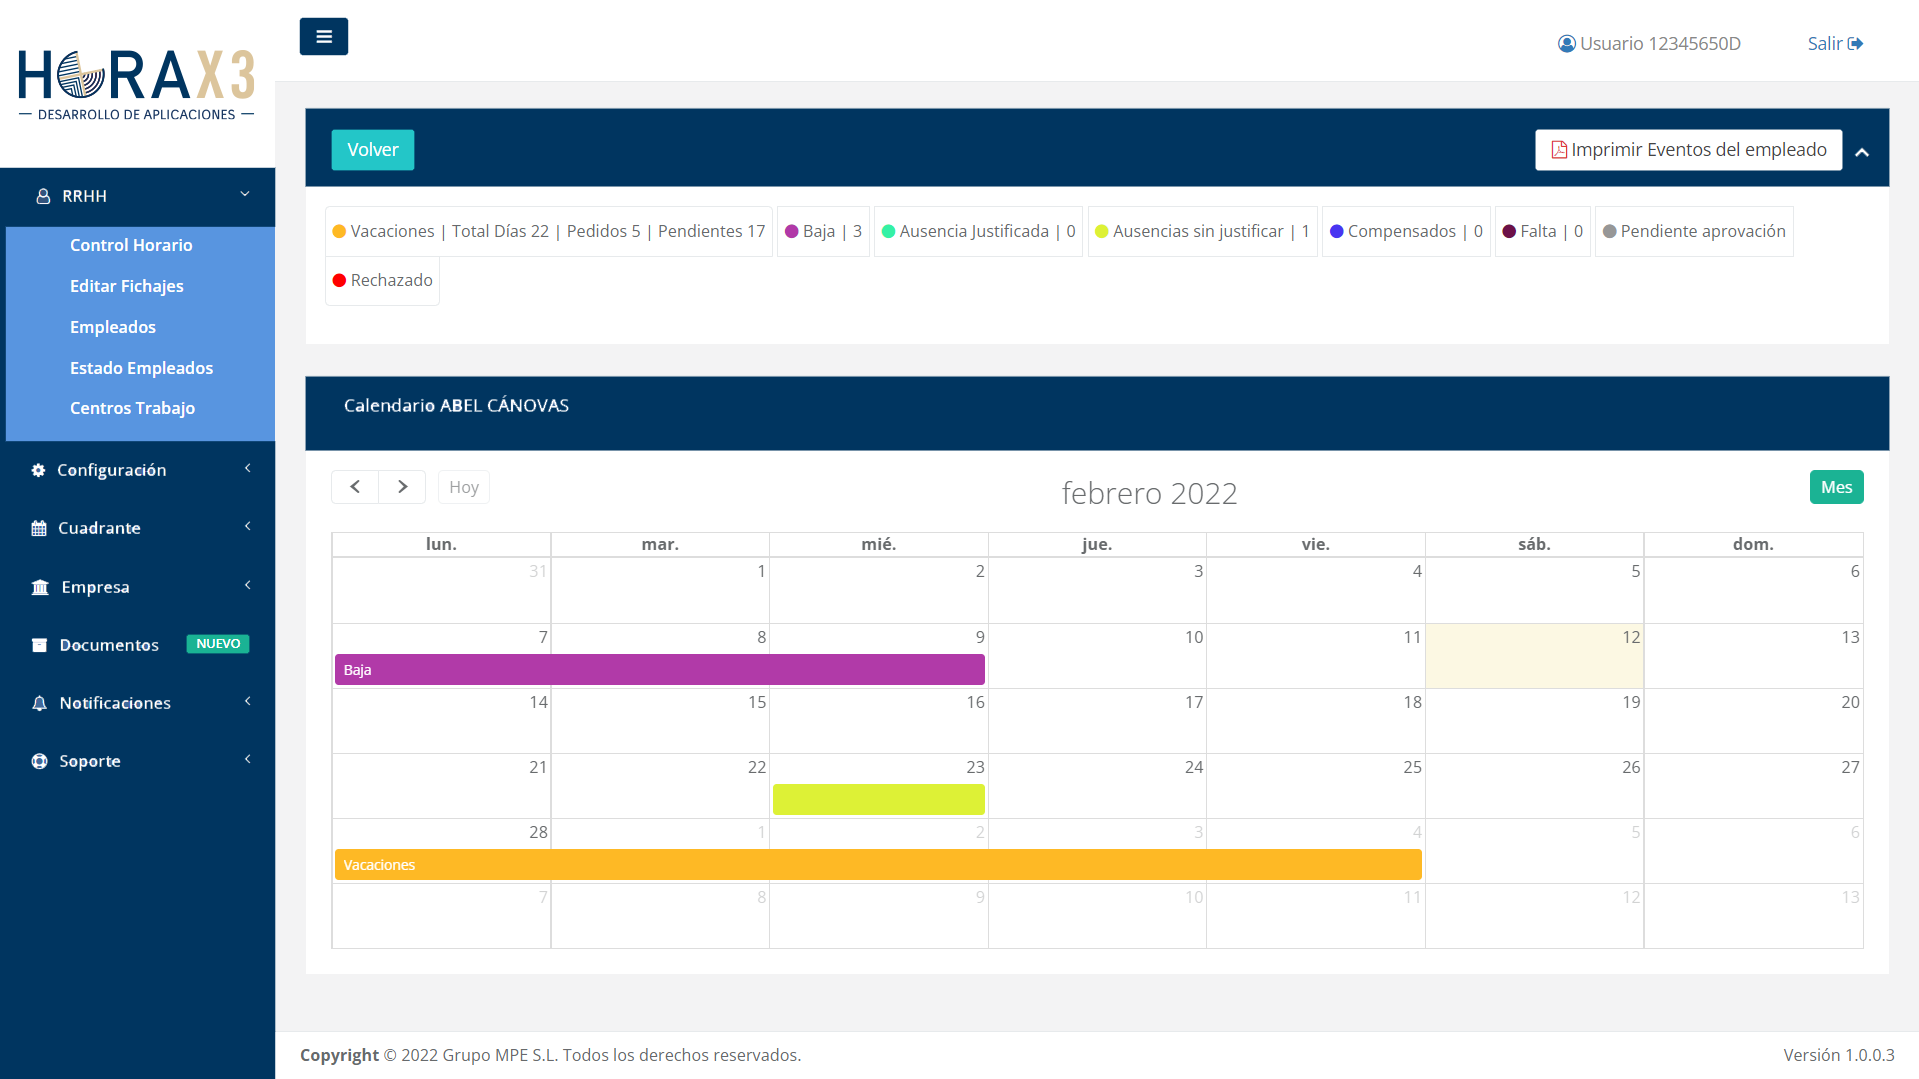Expand the Empresa menu chevron

[247, 586]
